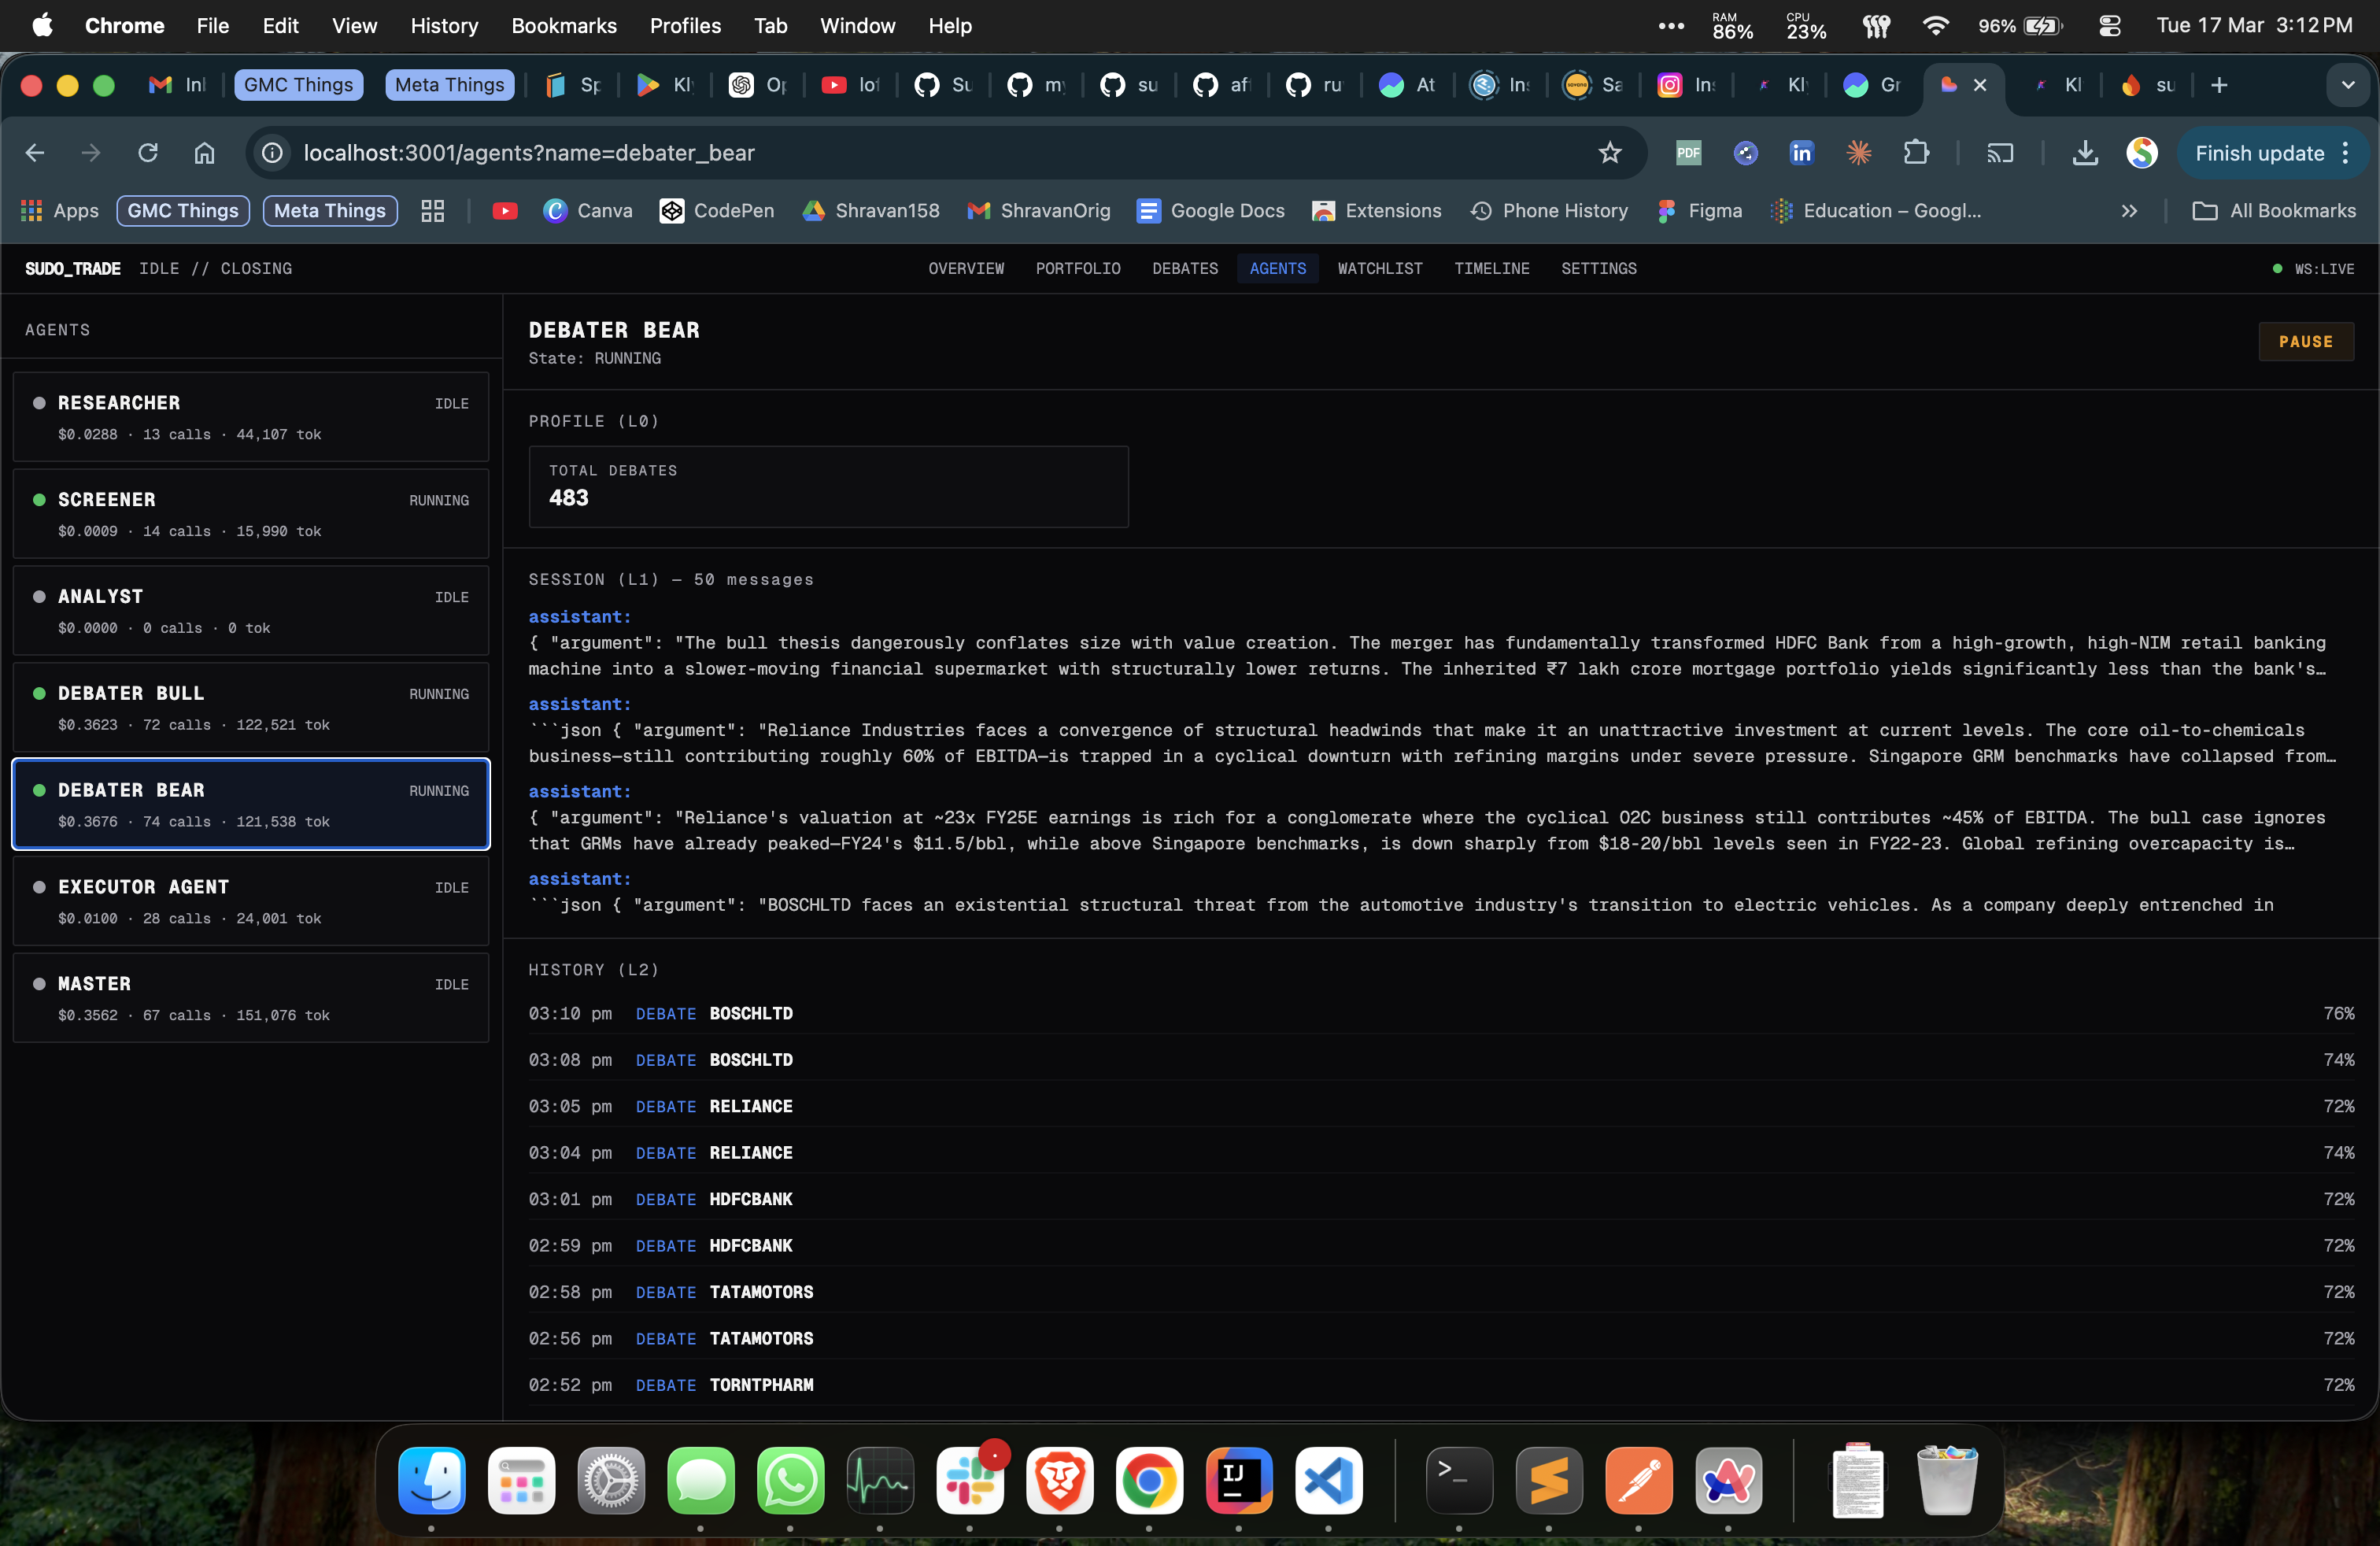The height and width of the screenshot is (1546, 2380).
Task: Open the Canva bookmark
Action: click(x=588, y=210)
